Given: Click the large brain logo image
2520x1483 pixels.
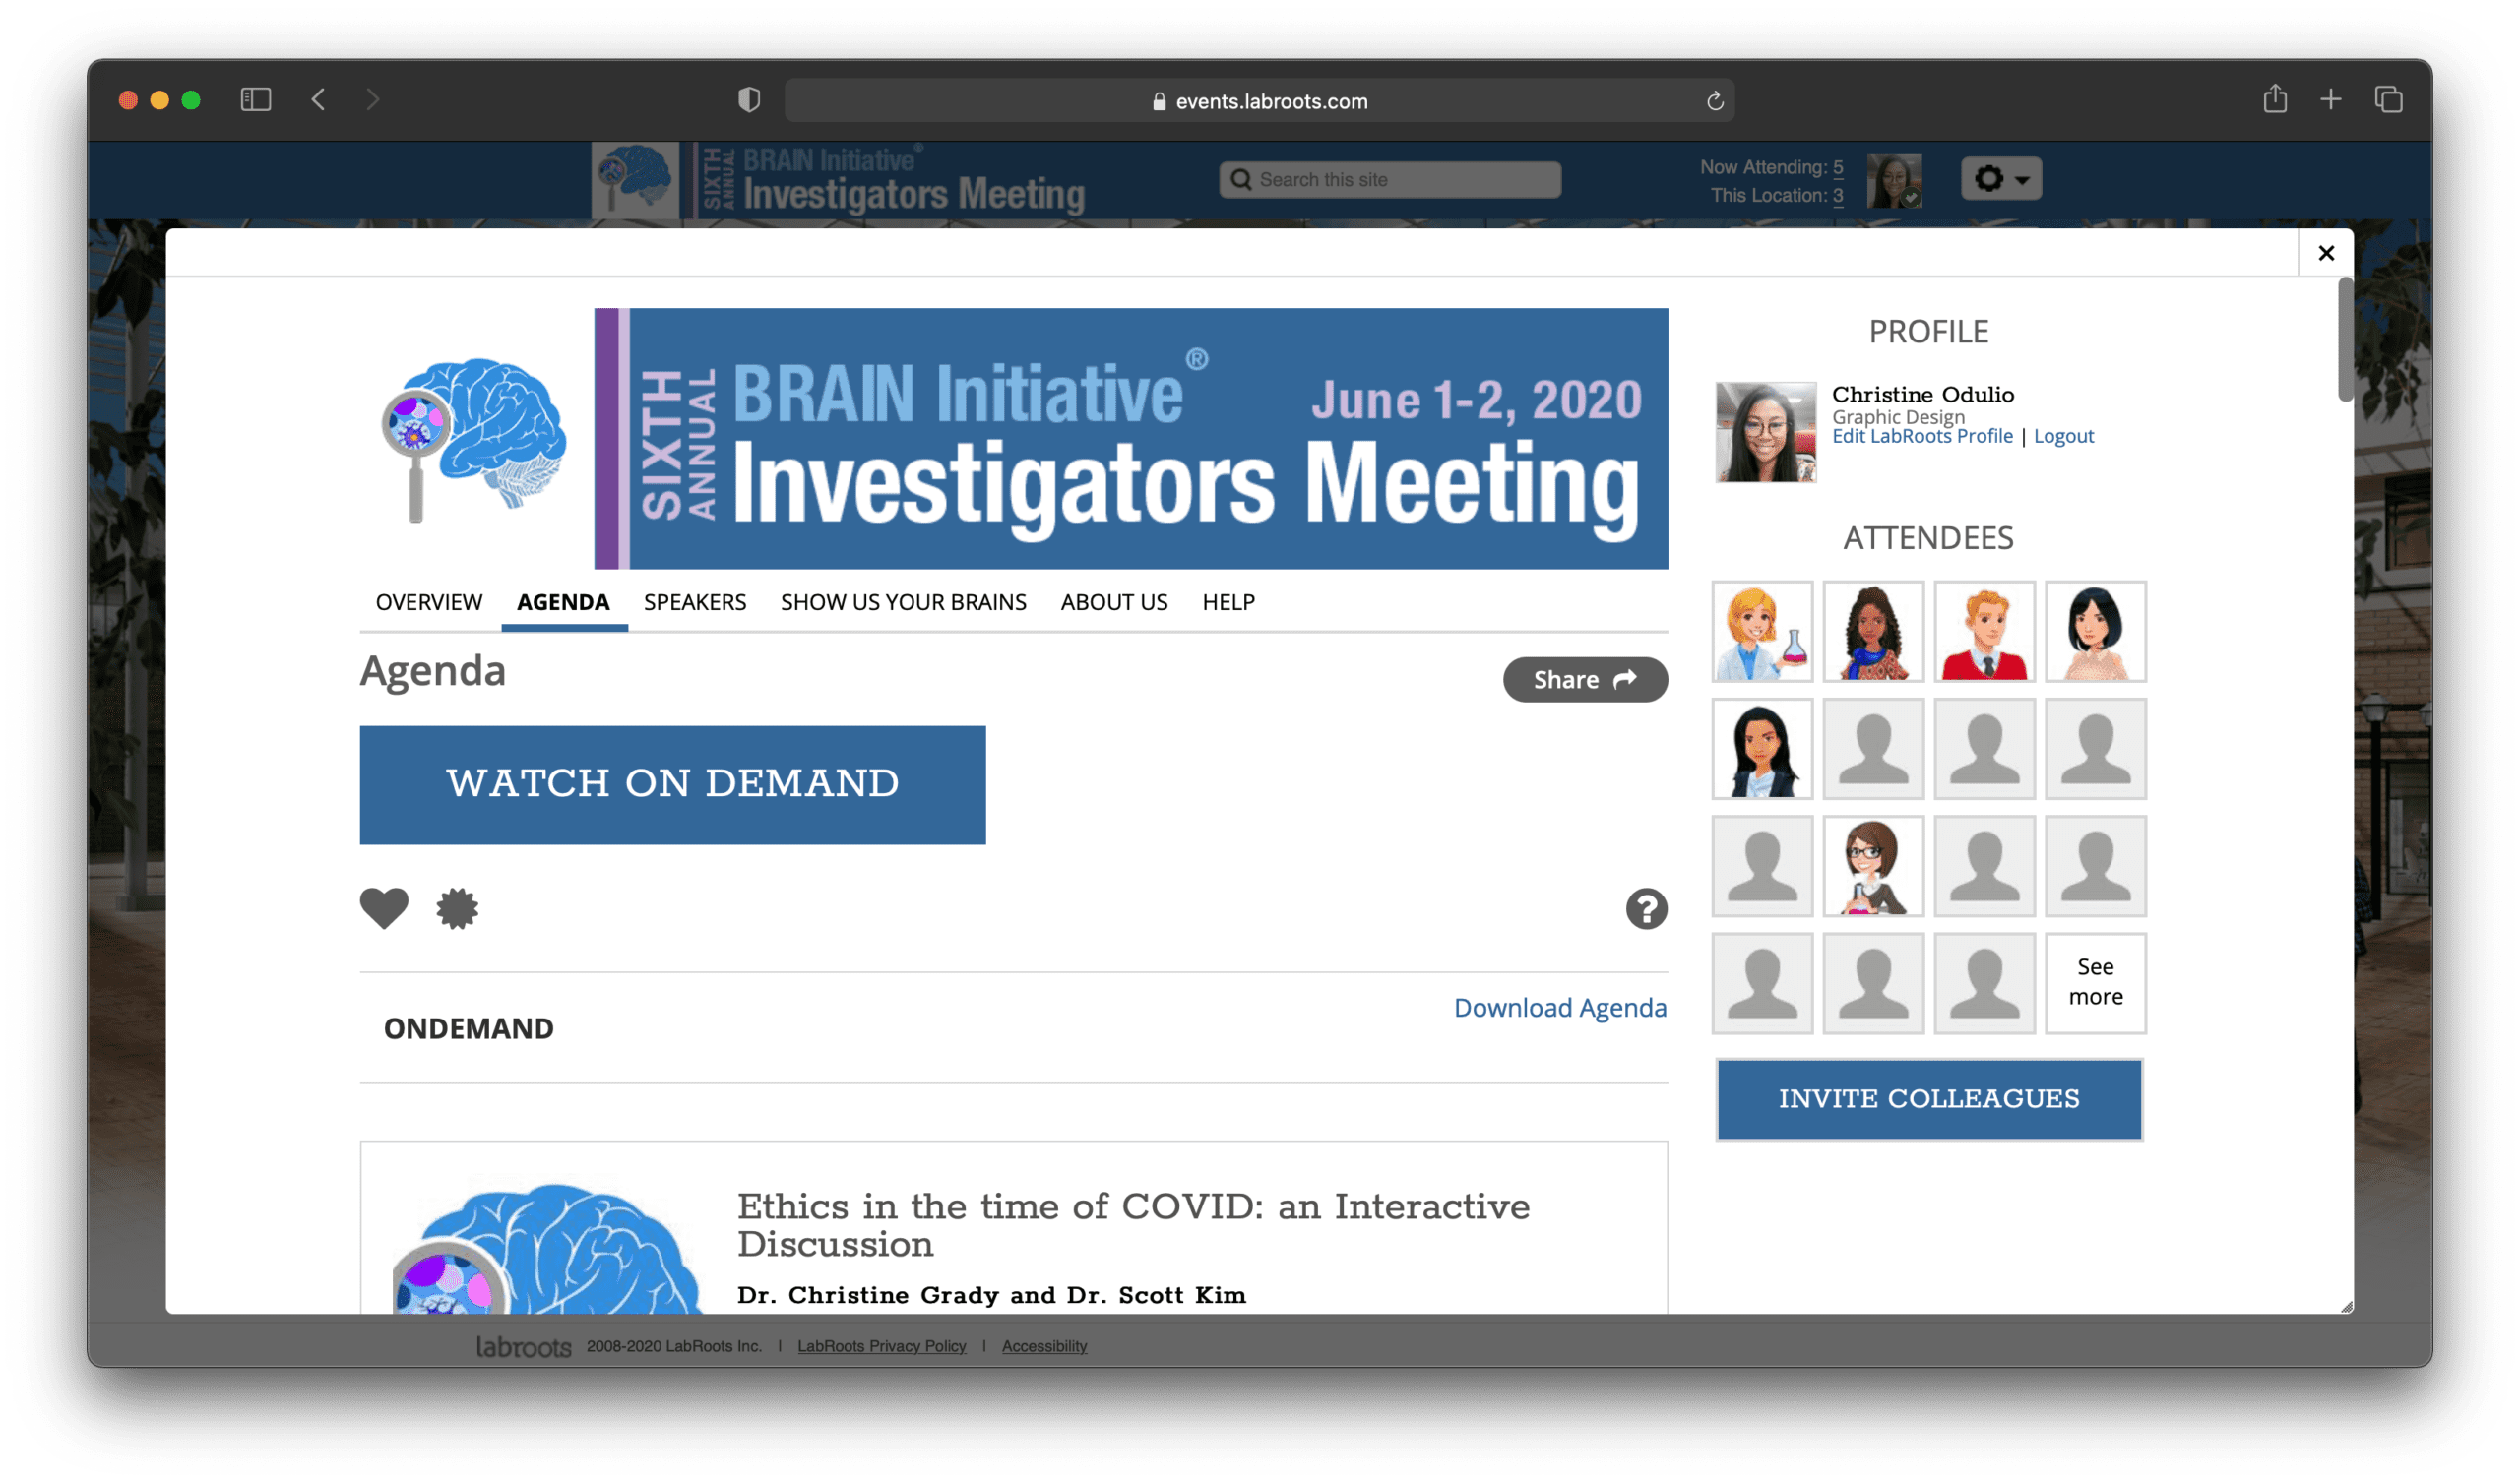Looking at the screenshot, I should [475, 438].
